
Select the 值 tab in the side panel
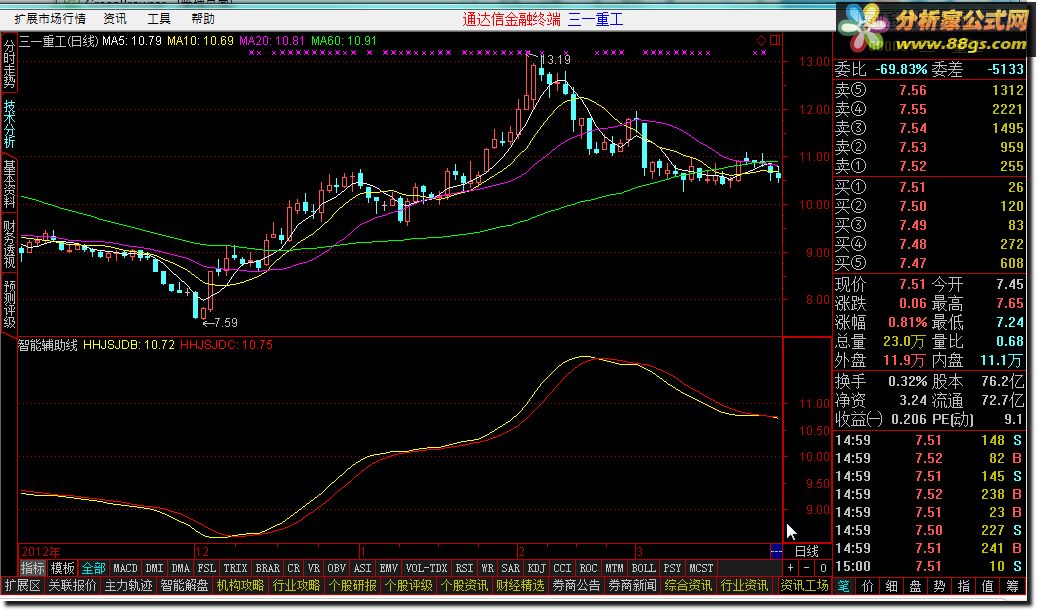tap(988, 586)
